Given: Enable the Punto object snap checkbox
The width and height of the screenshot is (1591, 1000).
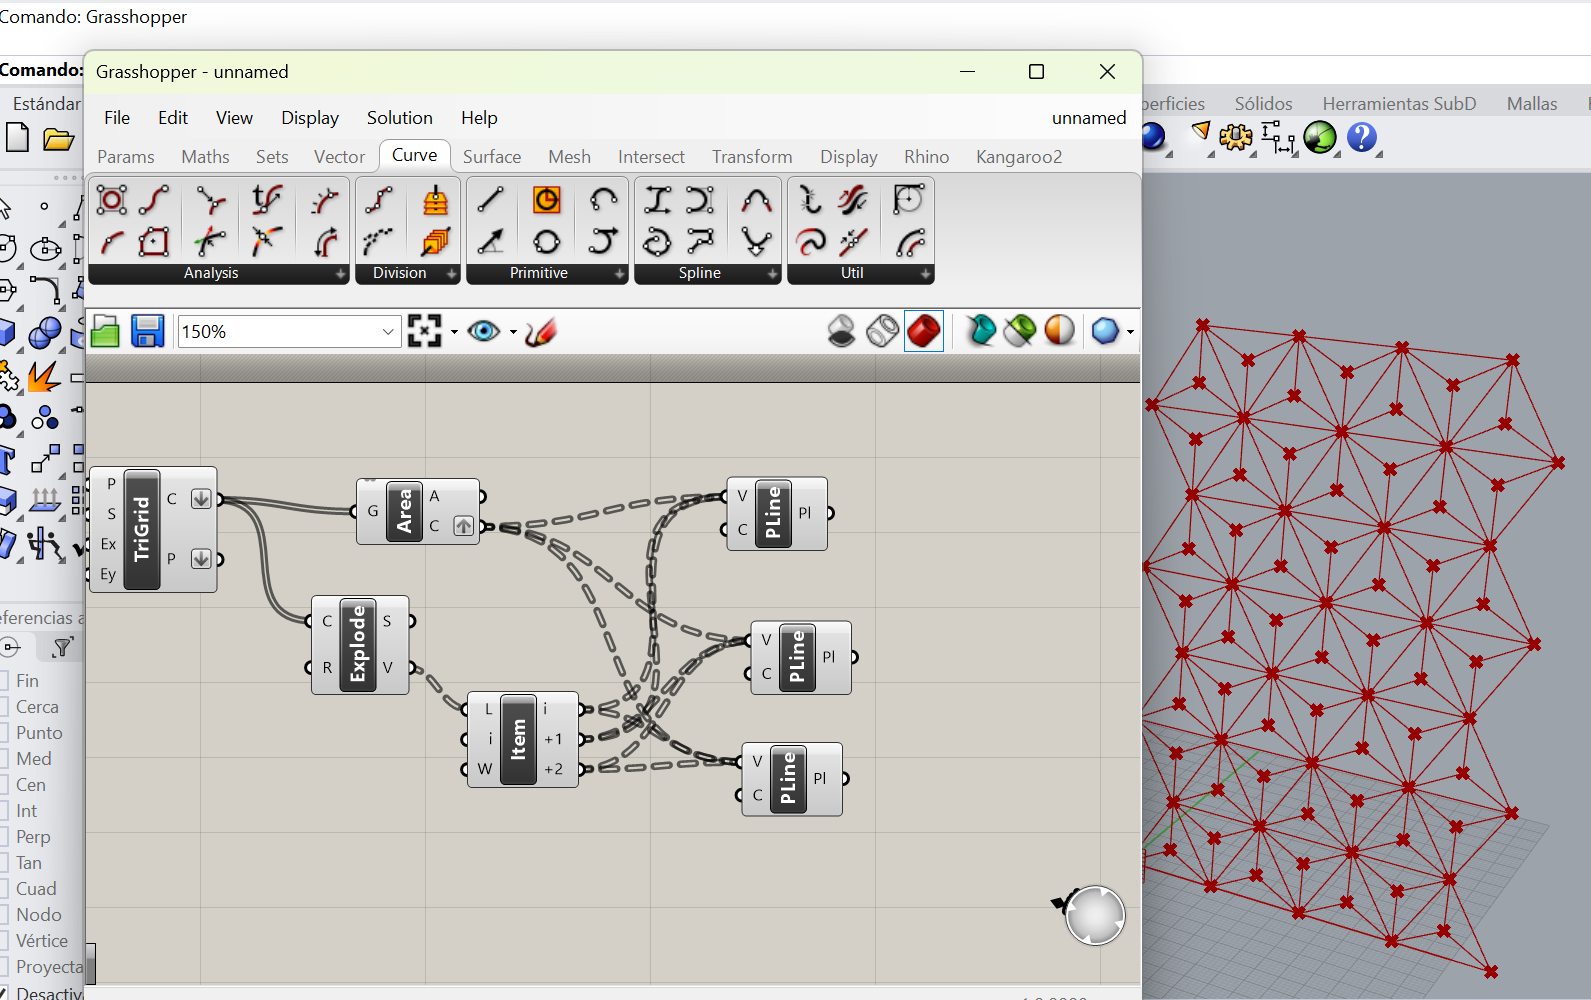Looking at the screenshot, I should click(5, 733).
